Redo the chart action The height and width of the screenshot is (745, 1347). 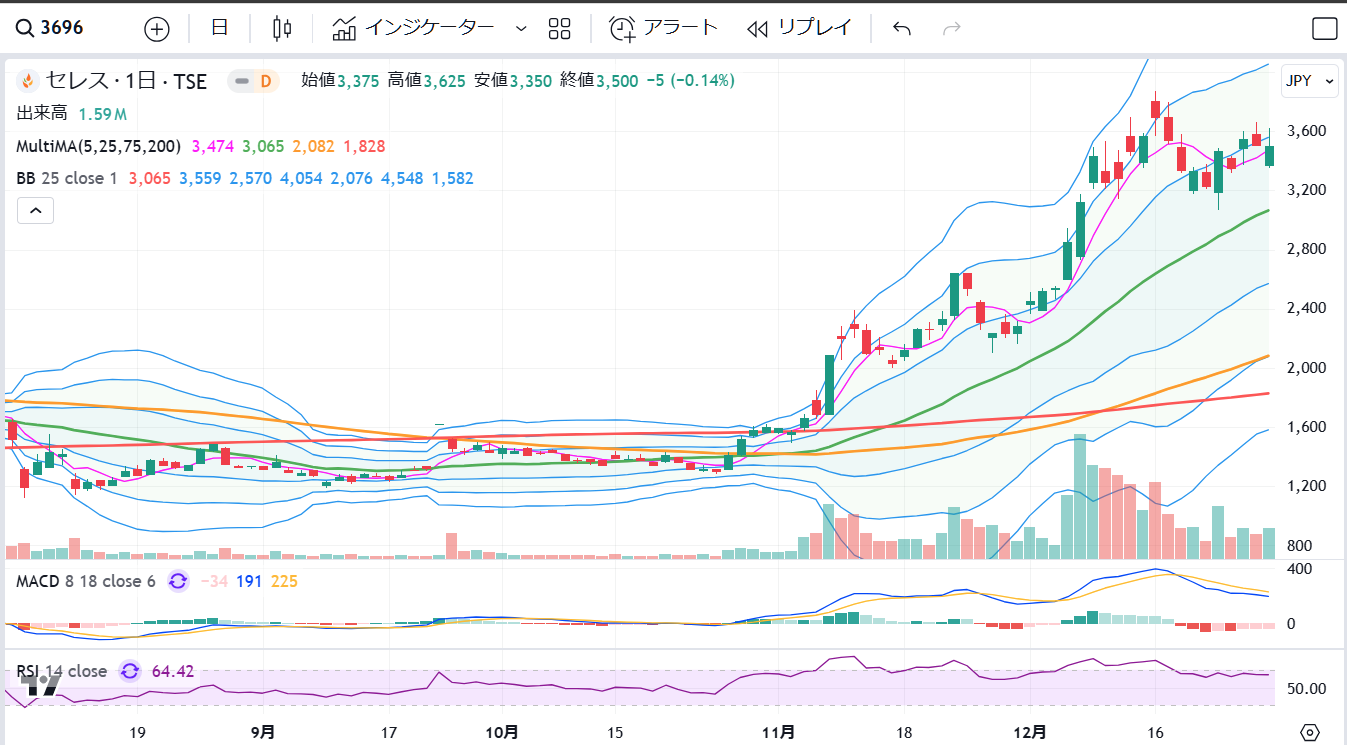(952, 28)
